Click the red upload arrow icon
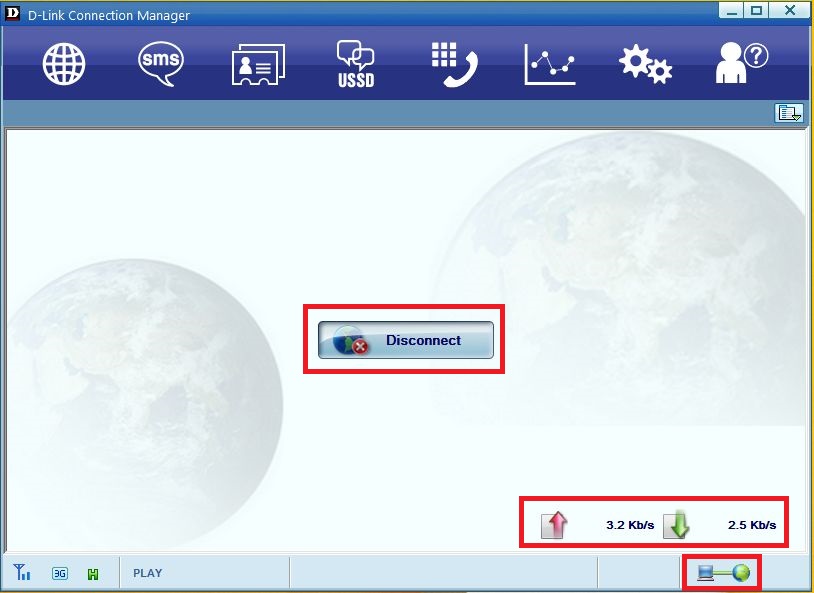Screen dimensions: 814x593 point(554,524)
